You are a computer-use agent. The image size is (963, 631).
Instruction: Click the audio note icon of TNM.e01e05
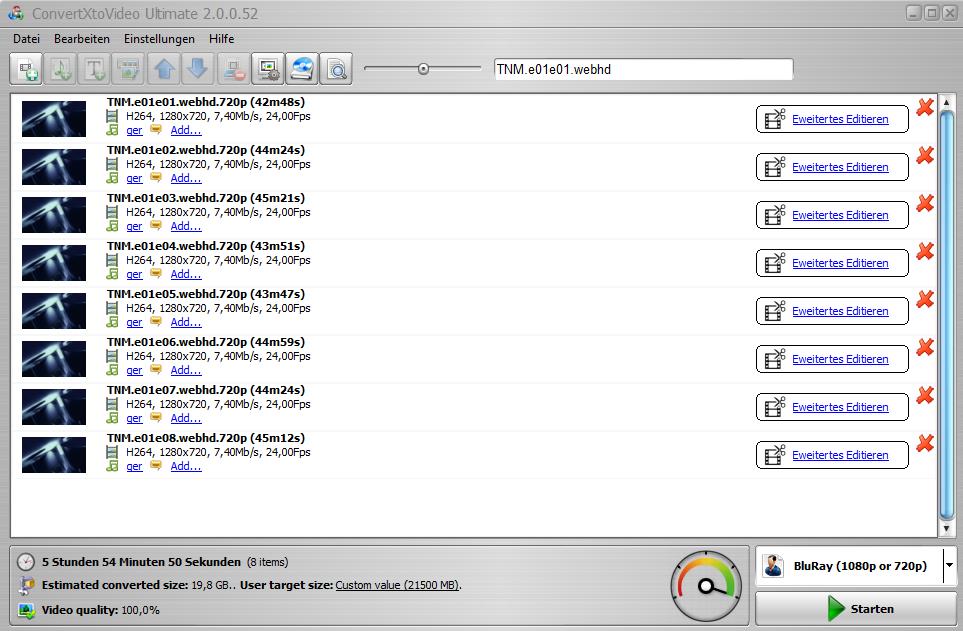pos(112,322)
